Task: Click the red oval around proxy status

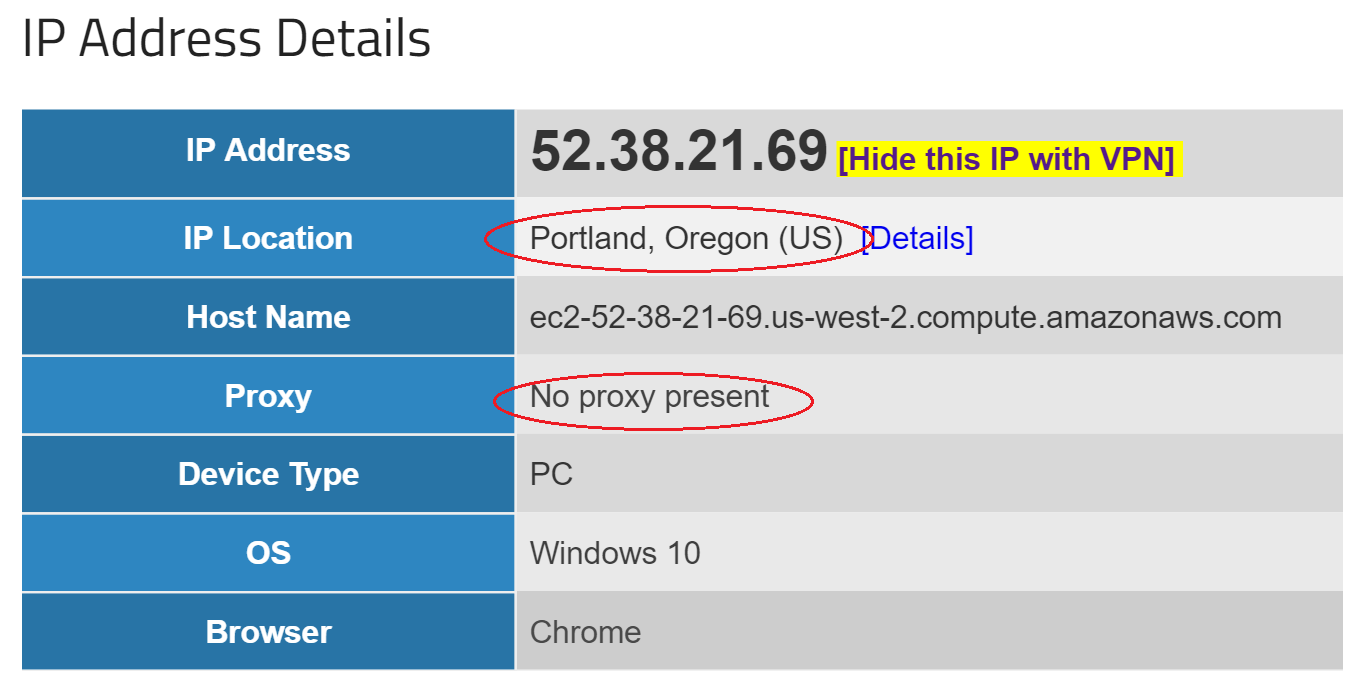Action: click(x=653, y=401)
